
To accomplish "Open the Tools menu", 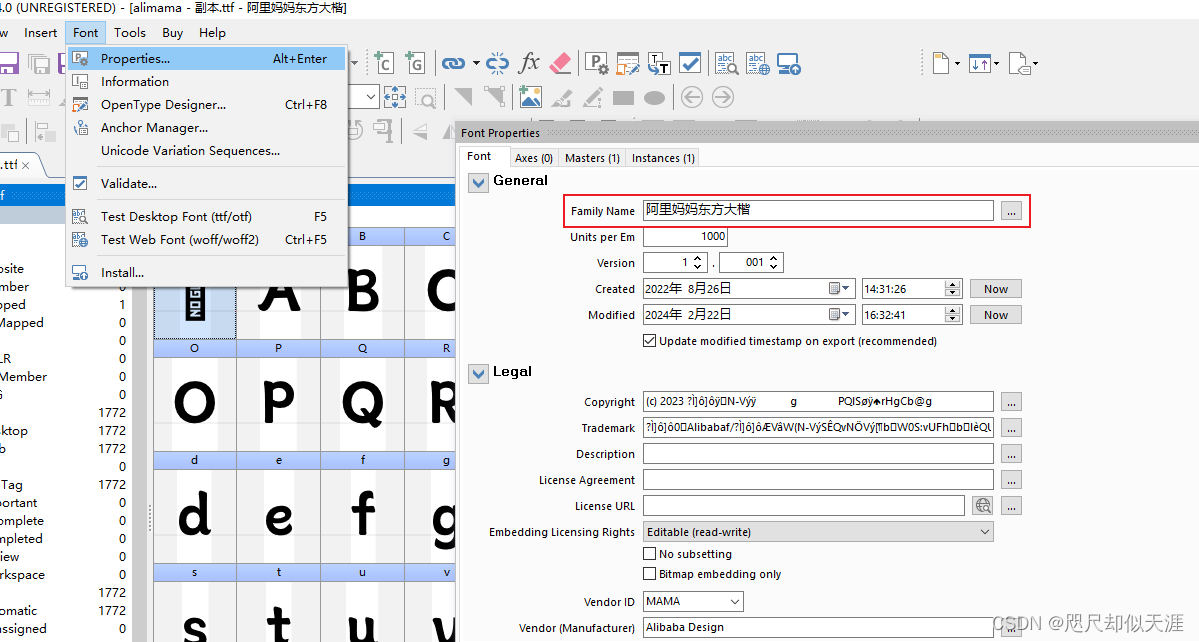I will tap(129, 33).
